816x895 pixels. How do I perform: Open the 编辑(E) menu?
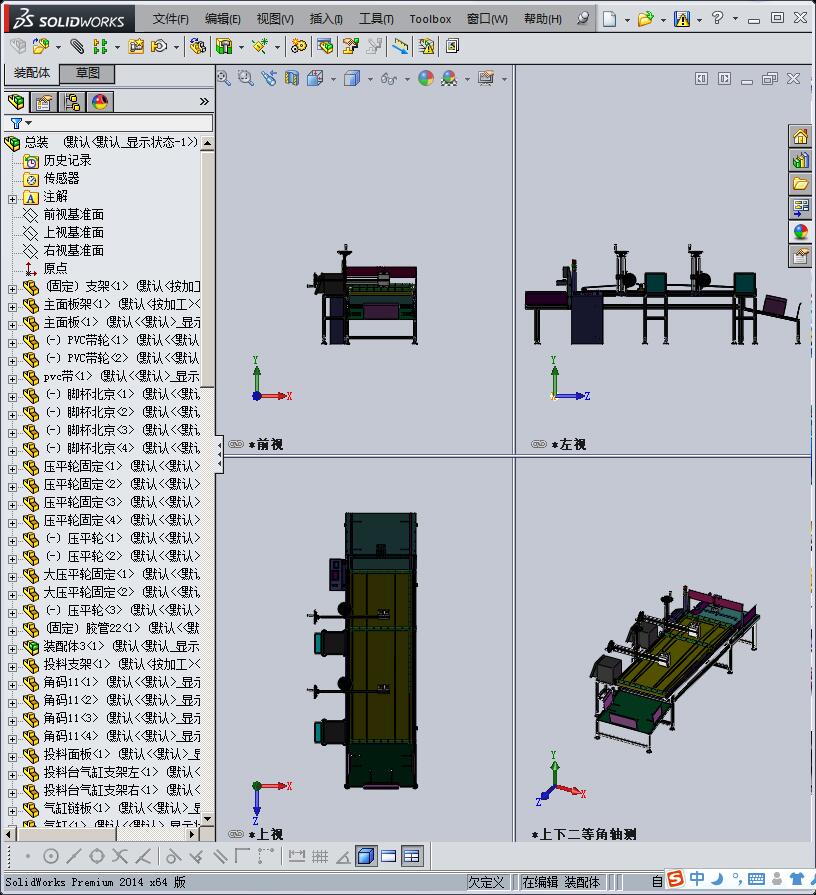click(x=223, y=19)
